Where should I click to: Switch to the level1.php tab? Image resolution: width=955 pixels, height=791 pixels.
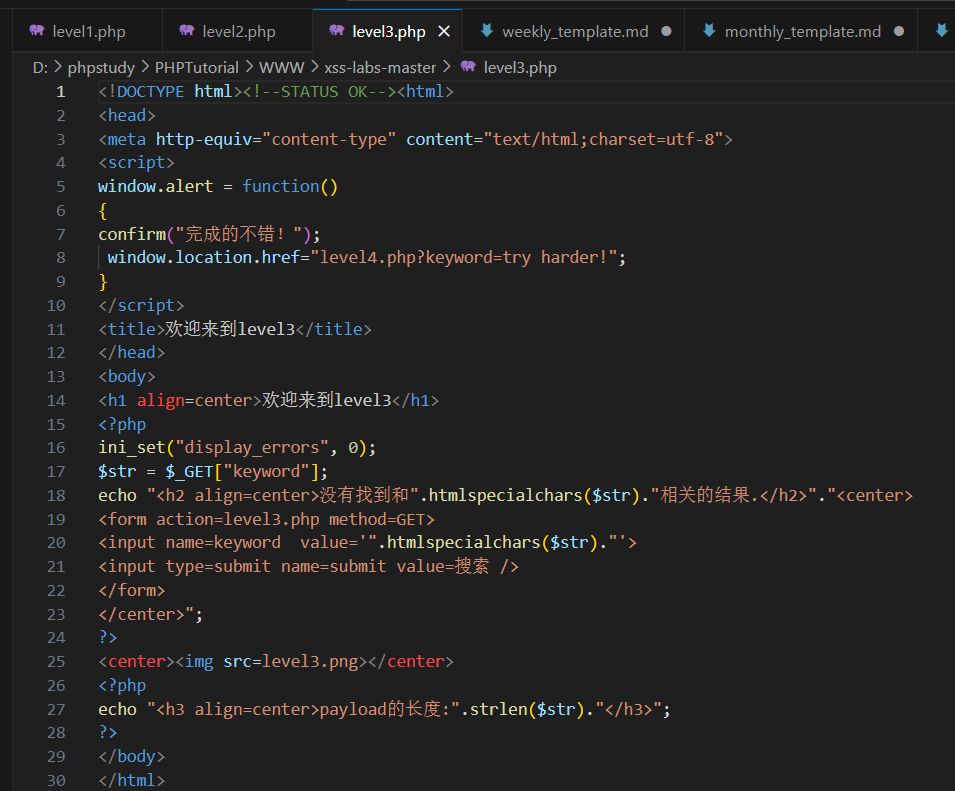click(x=88, y=31)
